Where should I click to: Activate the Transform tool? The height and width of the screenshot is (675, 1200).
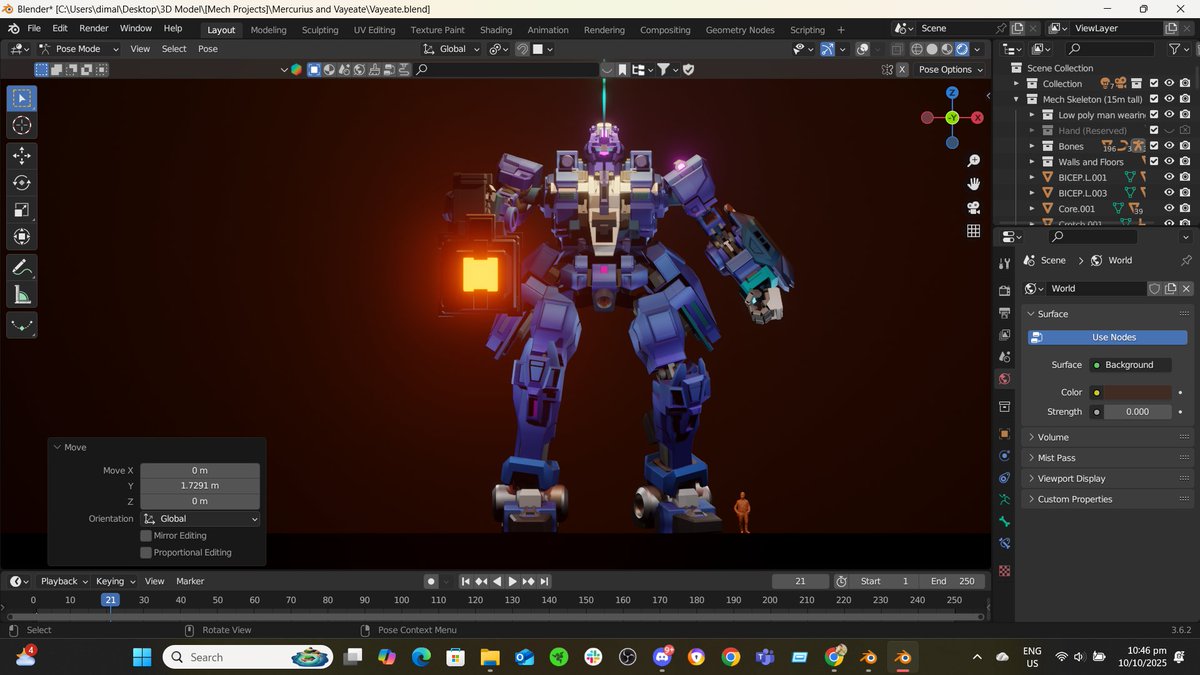tap(22, 237)
